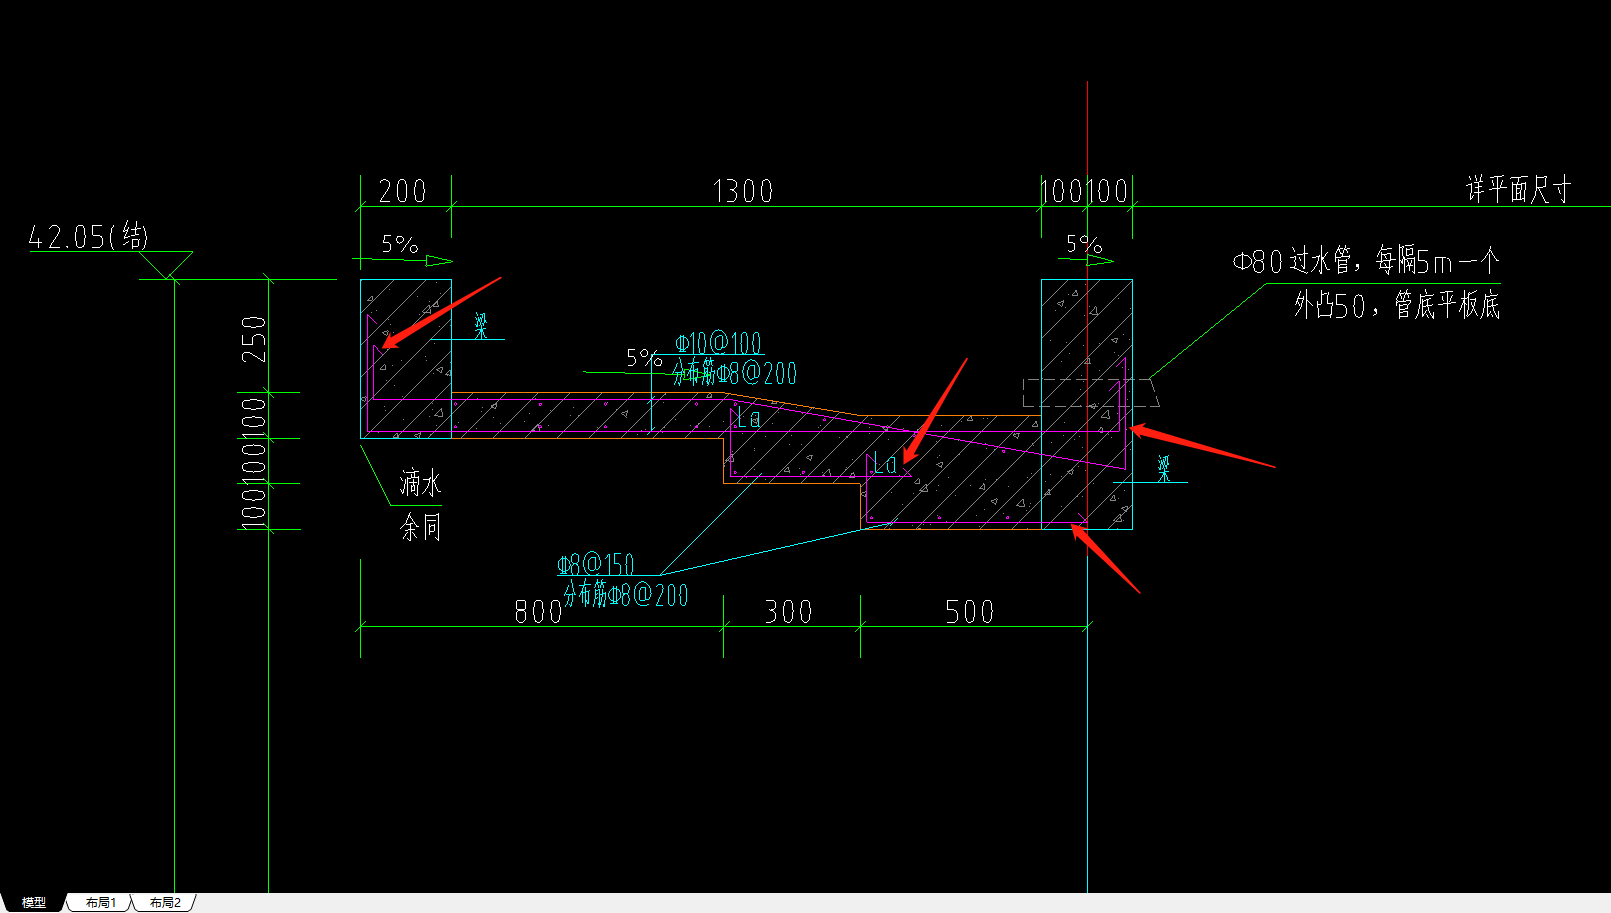
Task: Select 分布筋Φ8@200 text below Φ8@150
Action: [626, 595]
